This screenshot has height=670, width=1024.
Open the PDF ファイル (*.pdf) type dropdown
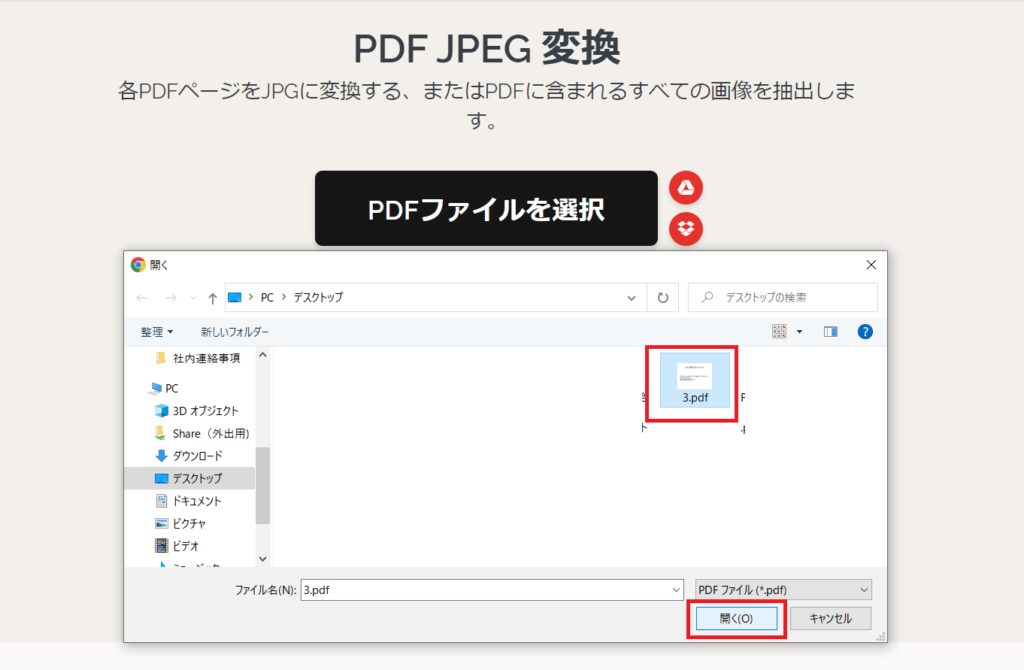[x=783, y=590]
